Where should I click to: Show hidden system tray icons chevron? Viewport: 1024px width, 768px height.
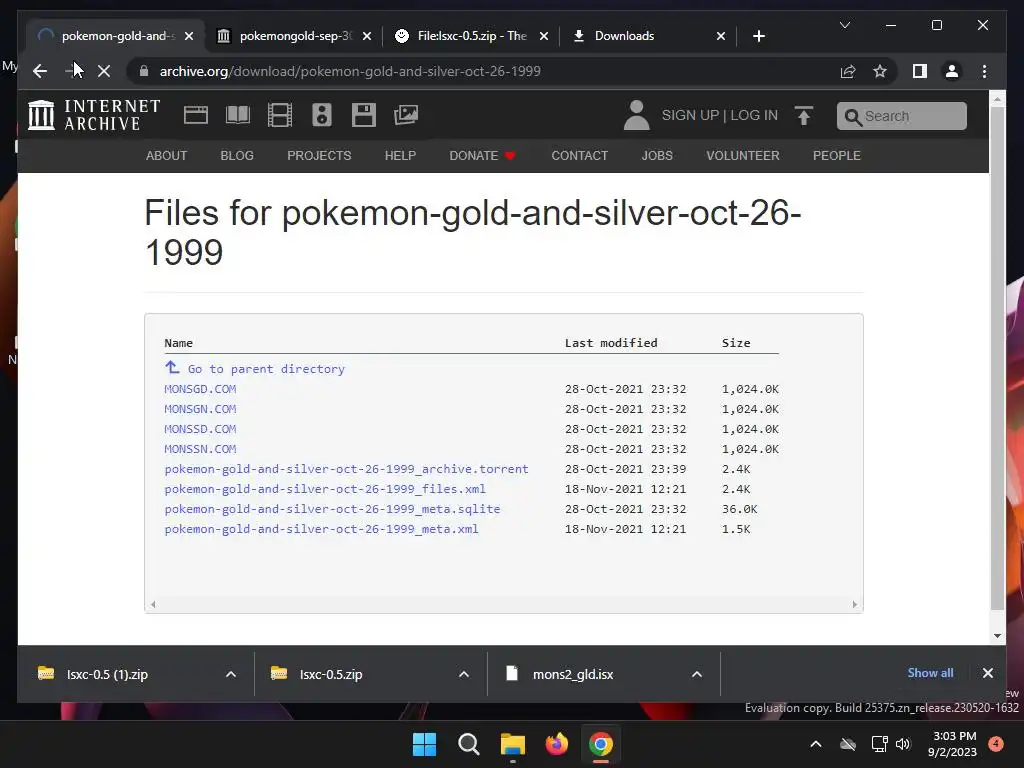816,744
